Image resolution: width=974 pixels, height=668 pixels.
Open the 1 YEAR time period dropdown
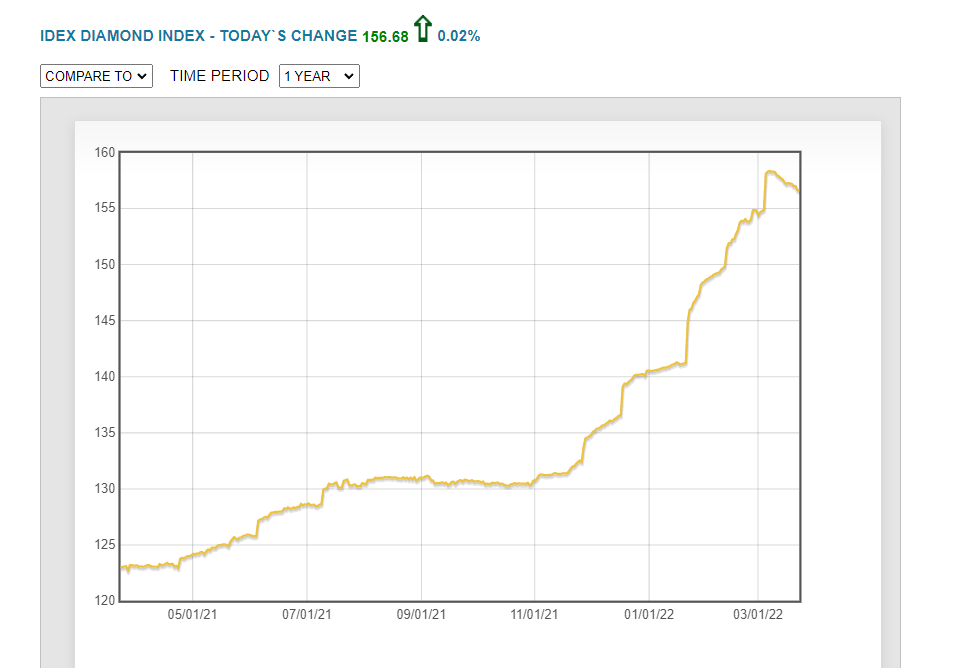click(319, 76)
